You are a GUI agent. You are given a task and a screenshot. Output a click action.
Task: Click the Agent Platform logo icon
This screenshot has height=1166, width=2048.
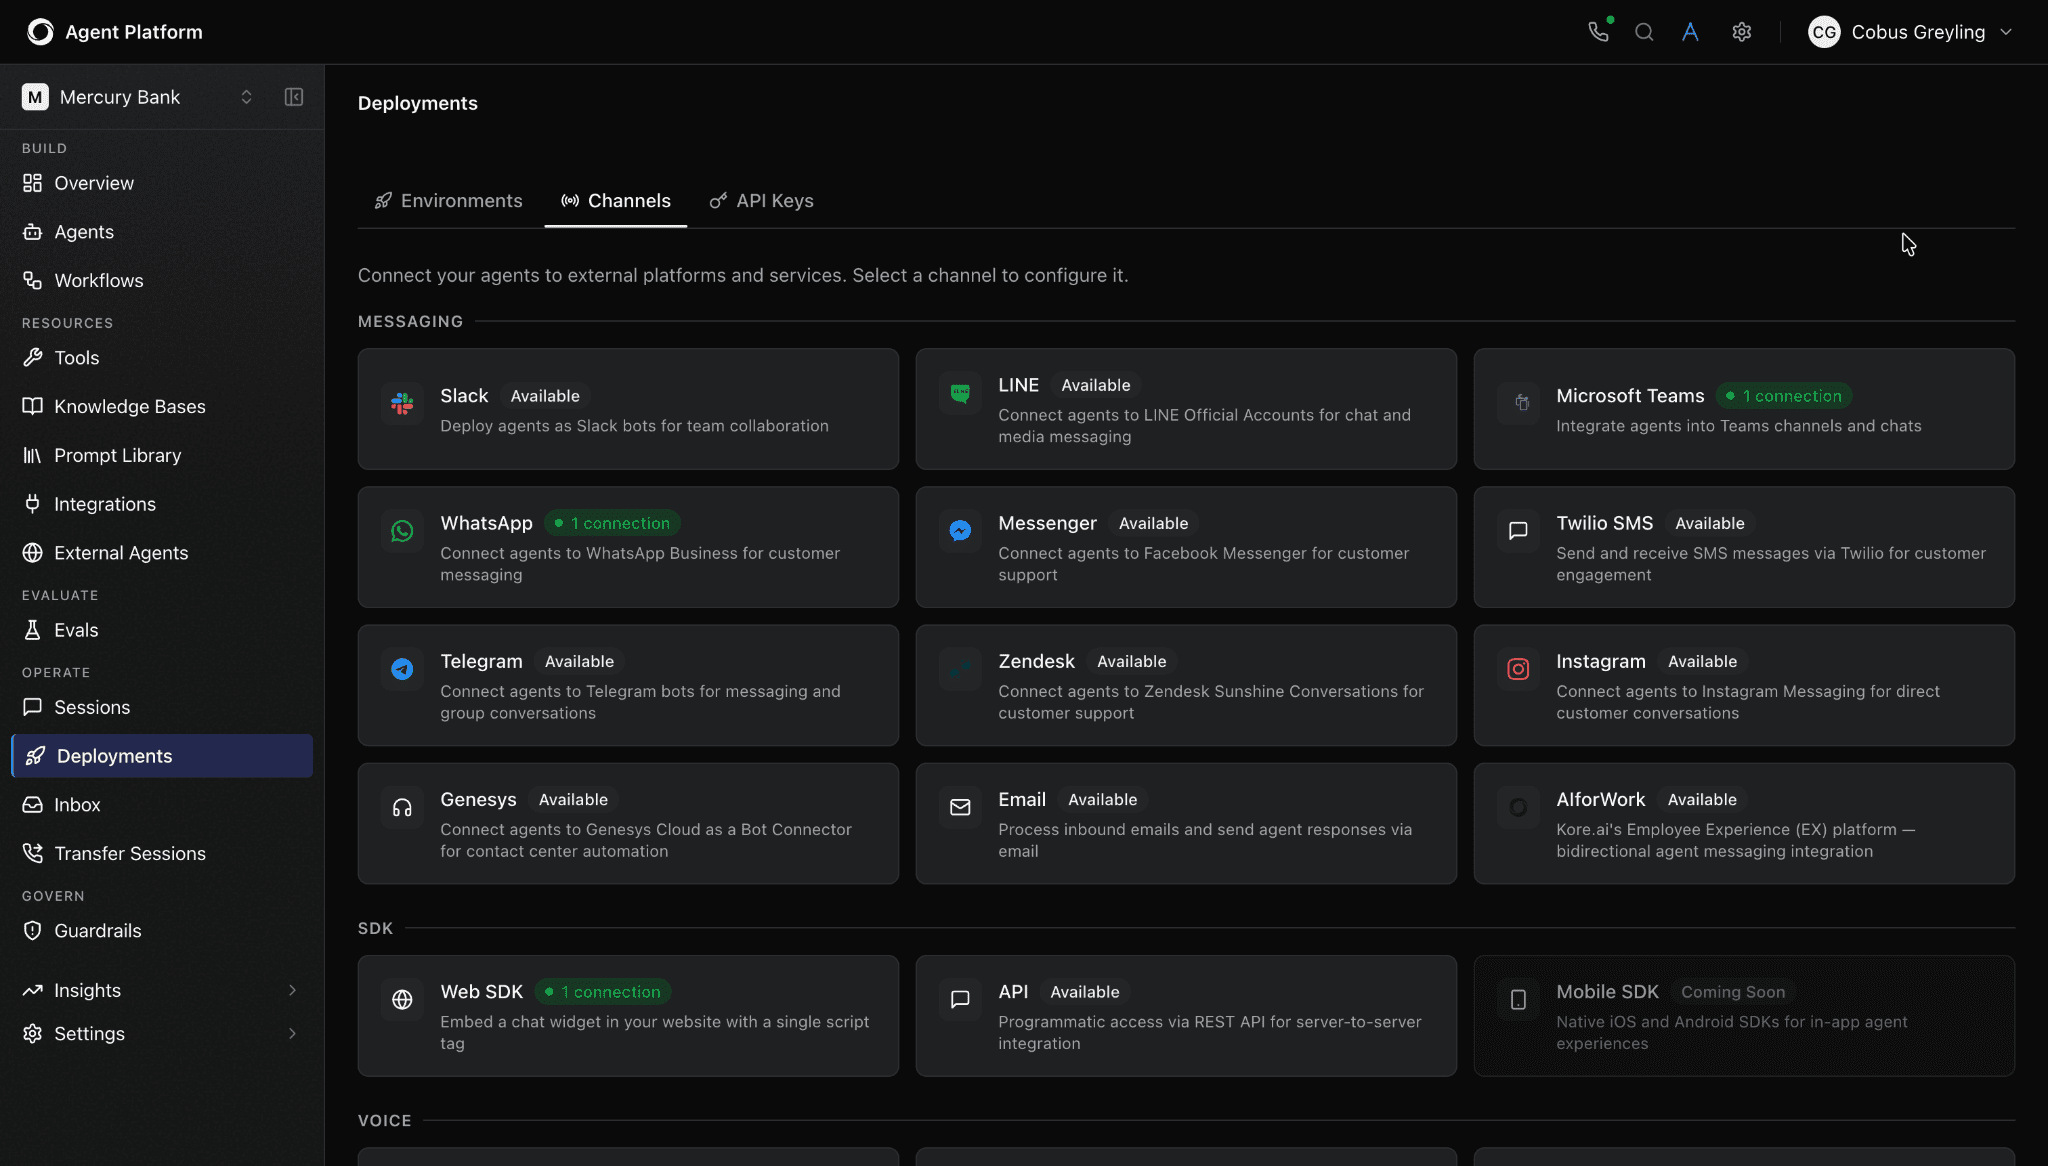[40, 32]
